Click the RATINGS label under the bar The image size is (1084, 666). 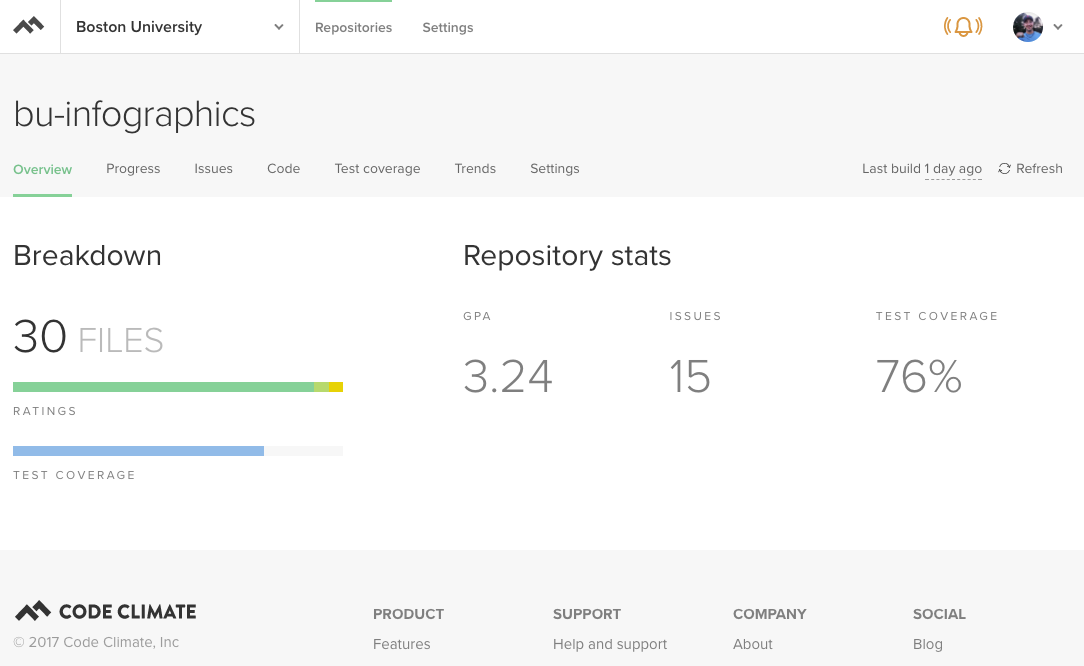tap(45, 411)
